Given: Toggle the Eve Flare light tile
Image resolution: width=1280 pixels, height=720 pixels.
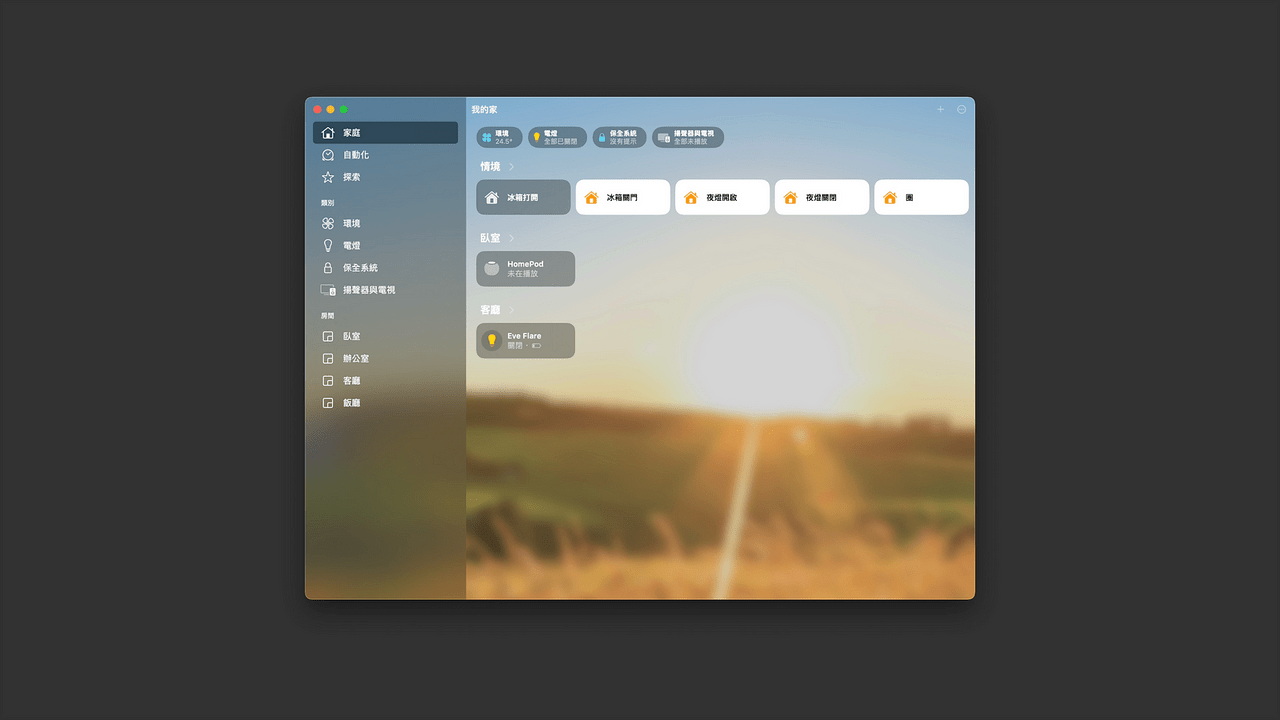Looking at the screenshot, I should click(x=525, y=340).
